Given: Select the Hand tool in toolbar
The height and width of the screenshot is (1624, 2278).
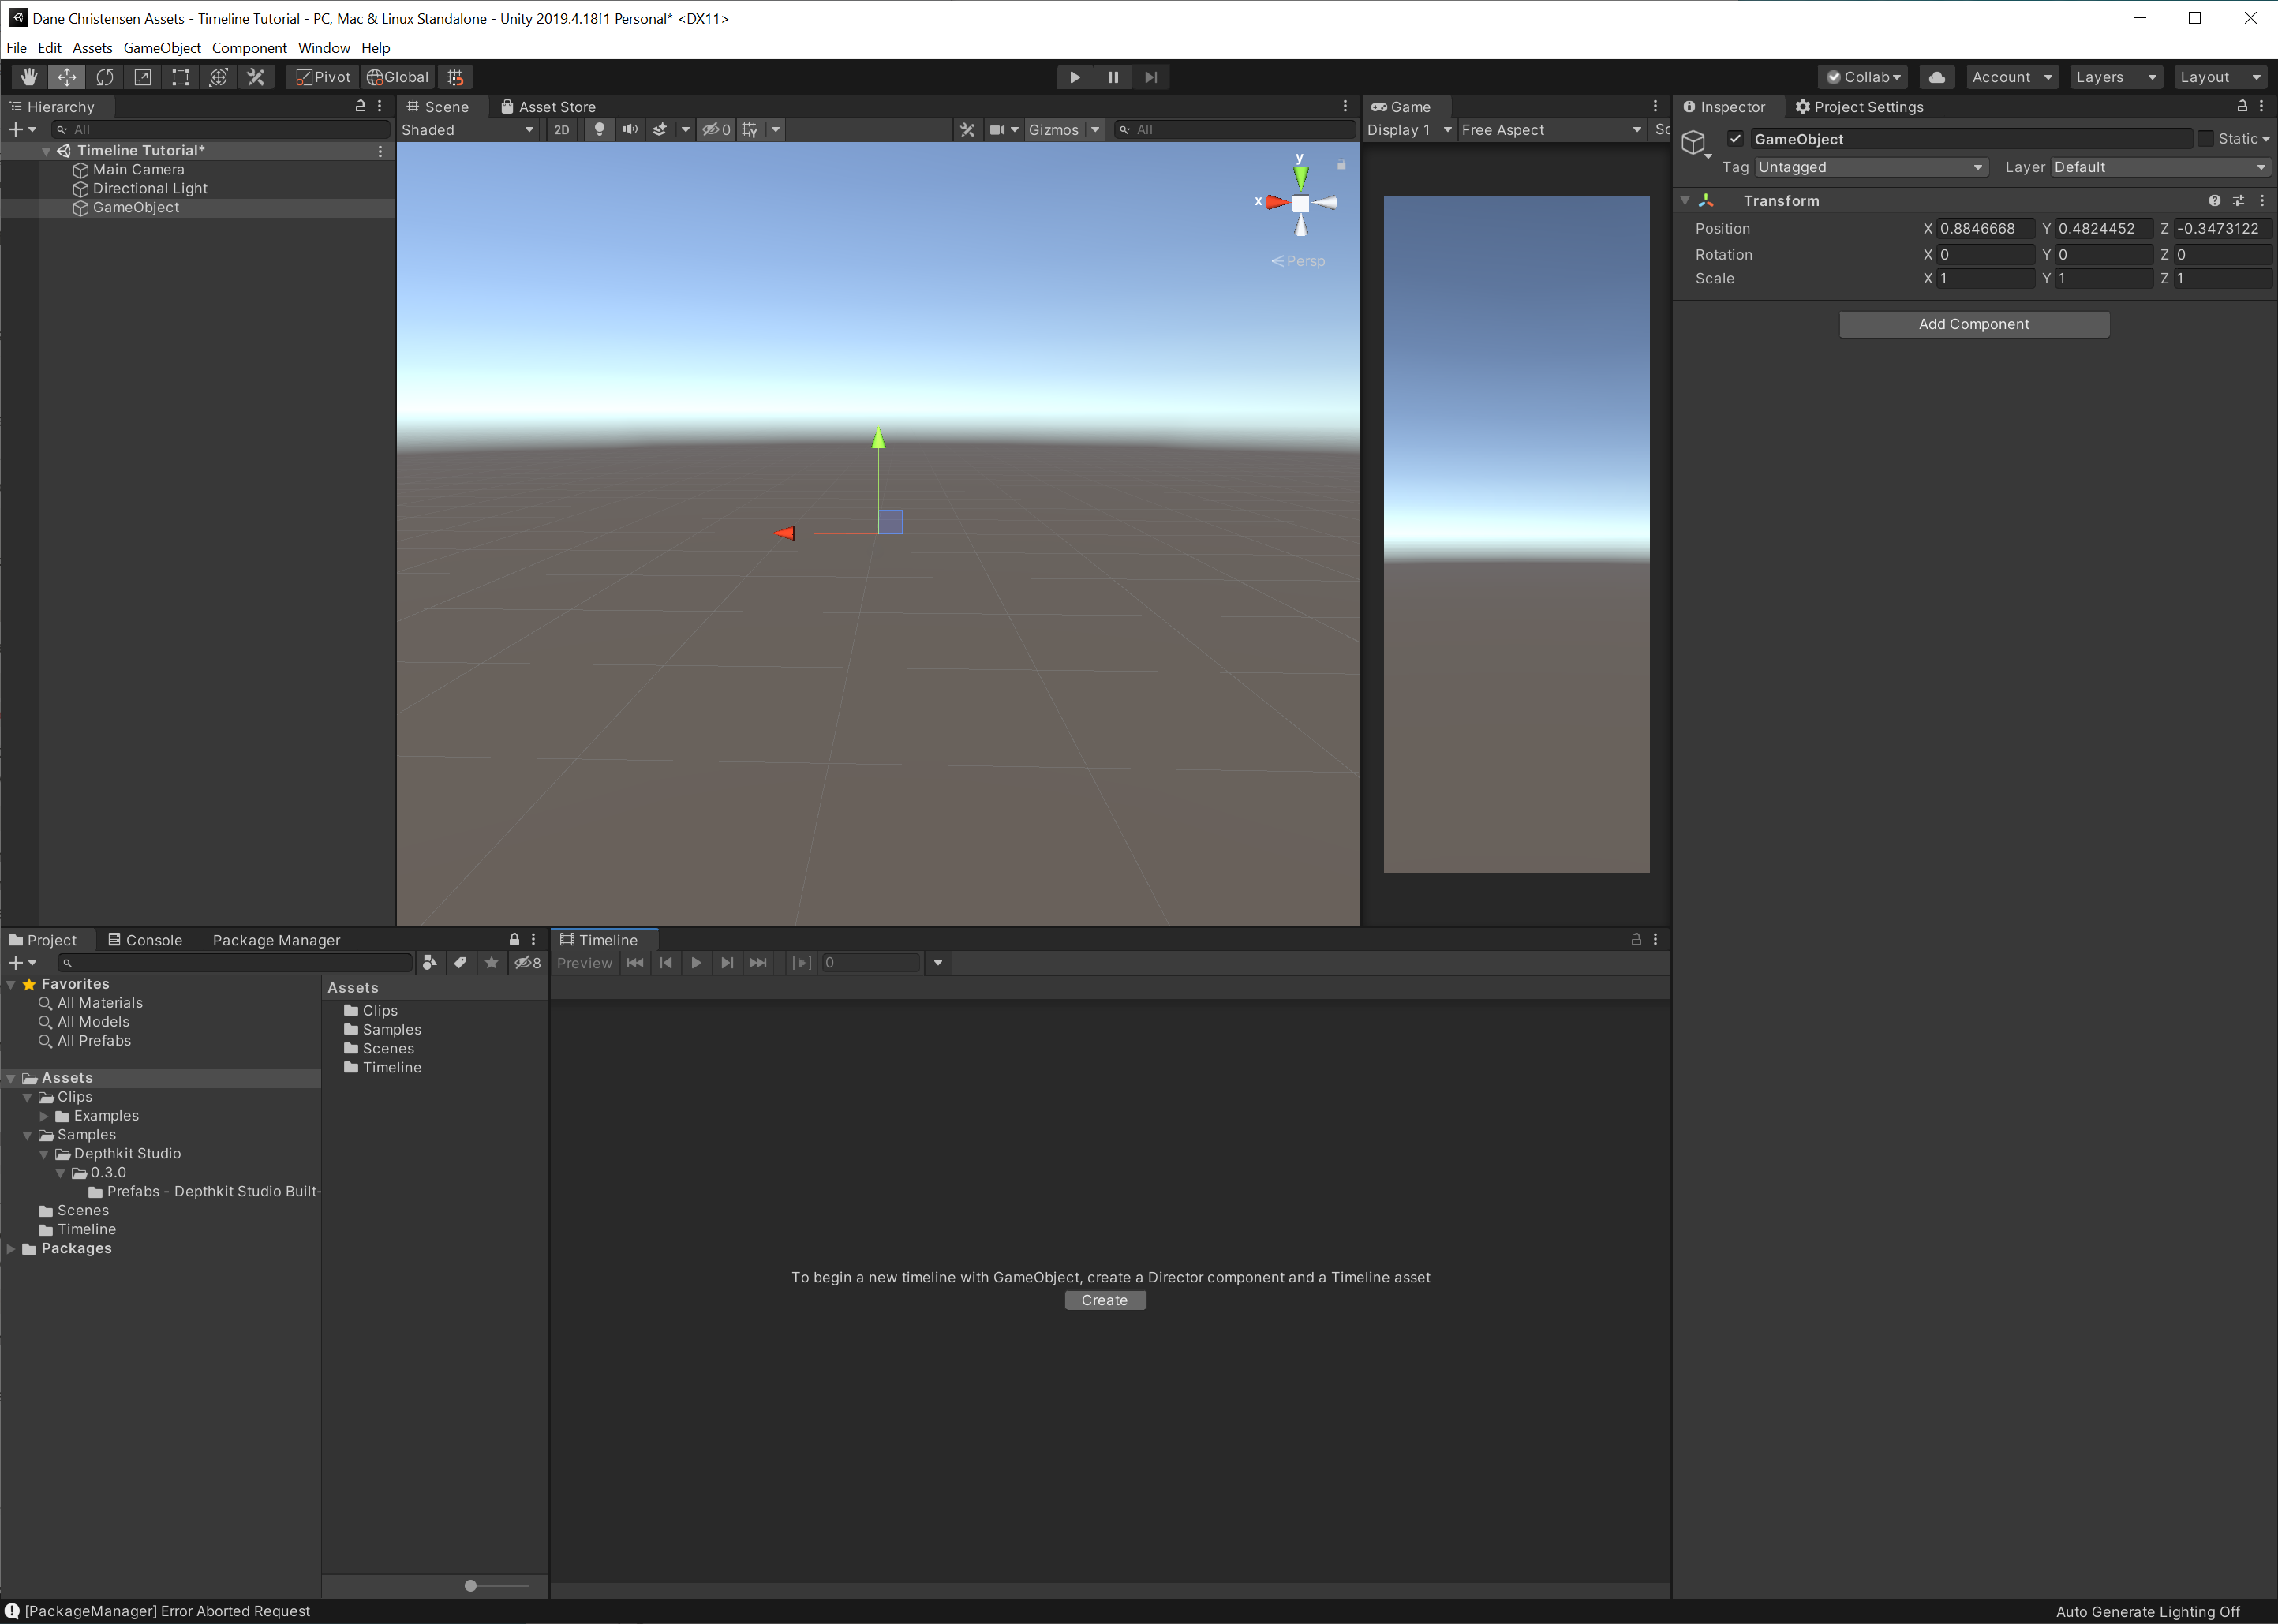Looking at the screenshot, I should tap(29, 77).
